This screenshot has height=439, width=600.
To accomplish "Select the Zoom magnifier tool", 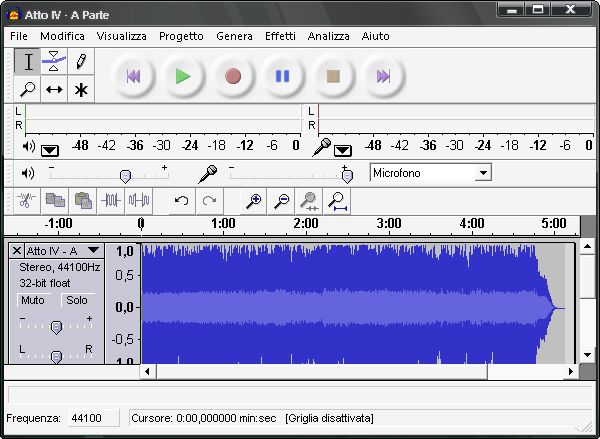I will click(x=28, y=89).
